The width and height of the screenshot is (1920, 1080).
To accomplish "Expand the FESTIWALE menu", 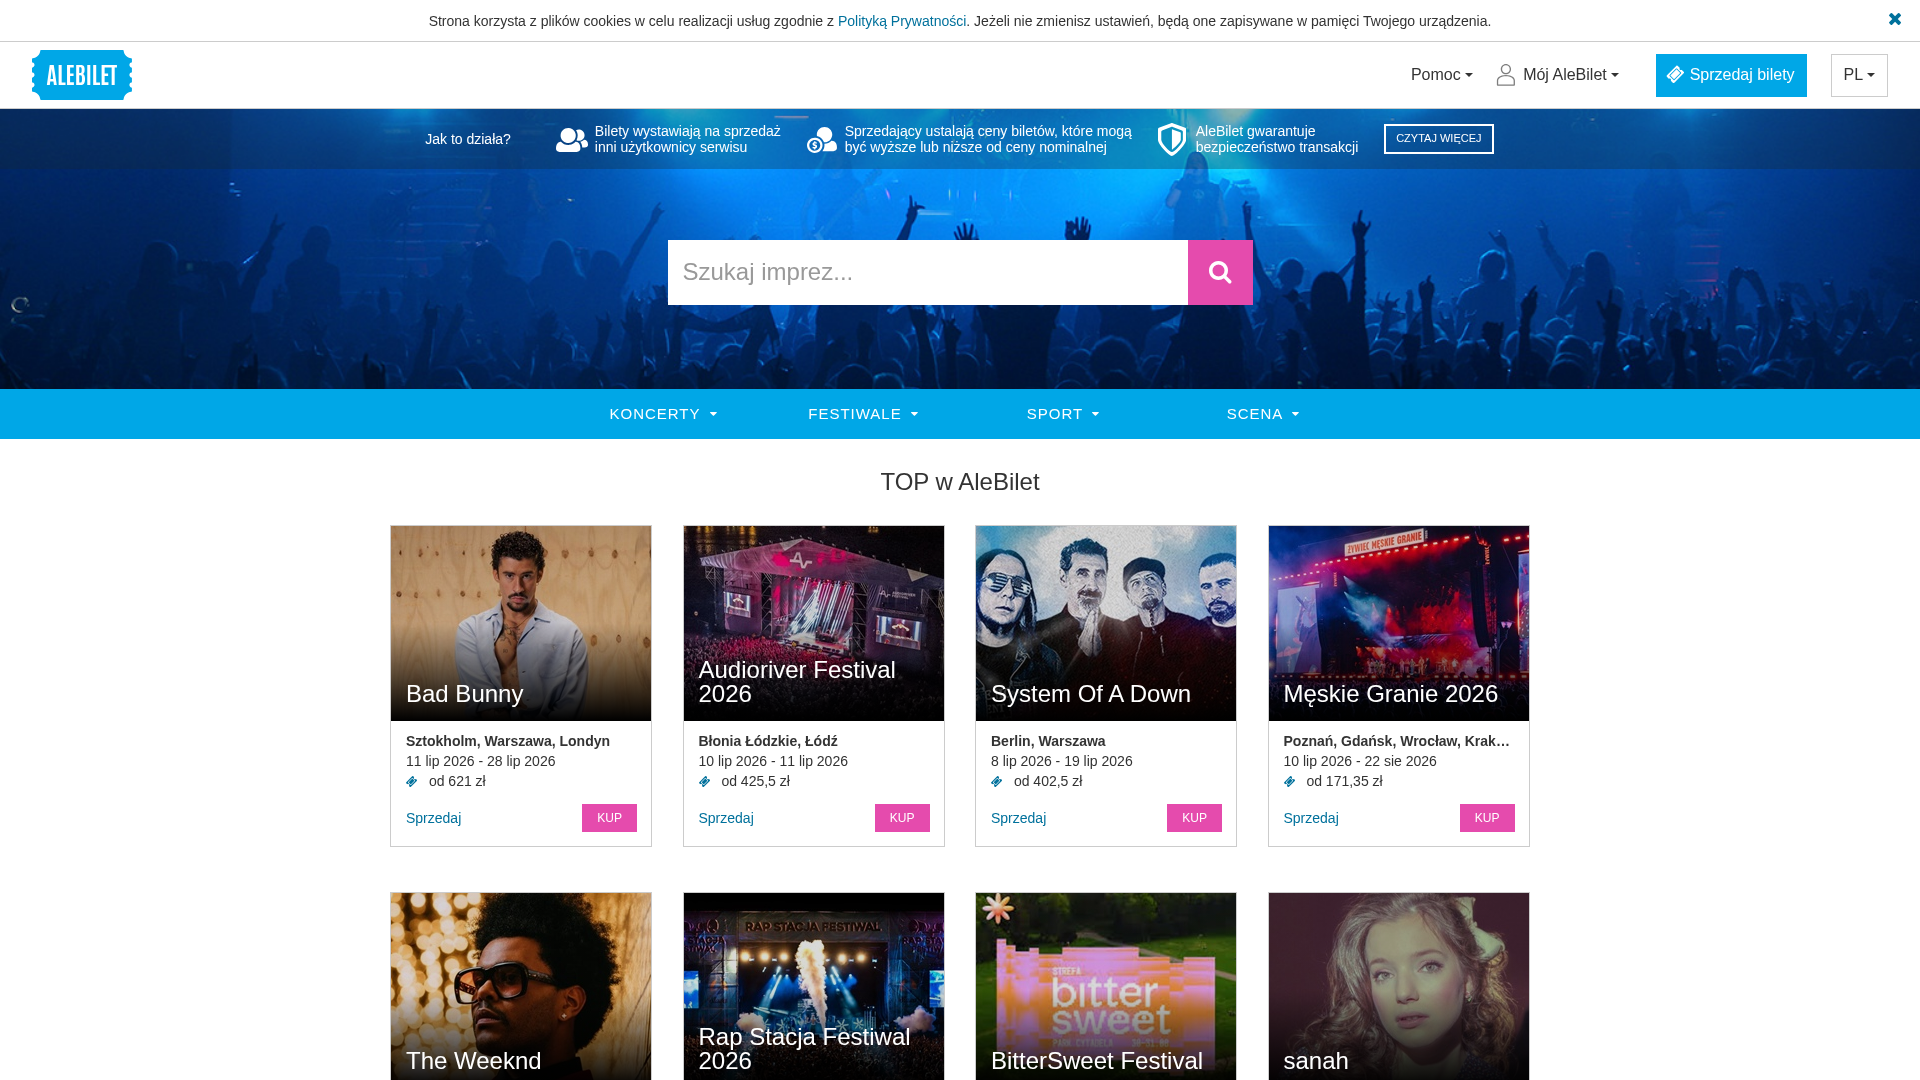I will pos(863,414).
